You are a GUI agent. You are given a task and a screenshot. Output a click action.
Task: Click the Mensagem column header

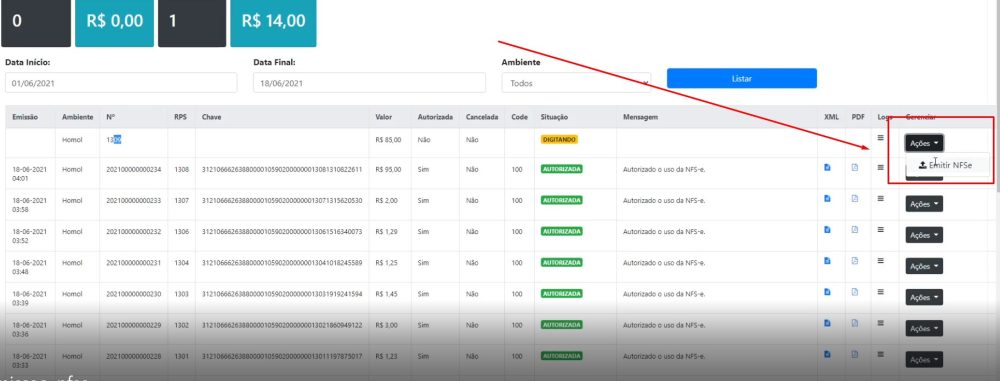pos(641,117)
